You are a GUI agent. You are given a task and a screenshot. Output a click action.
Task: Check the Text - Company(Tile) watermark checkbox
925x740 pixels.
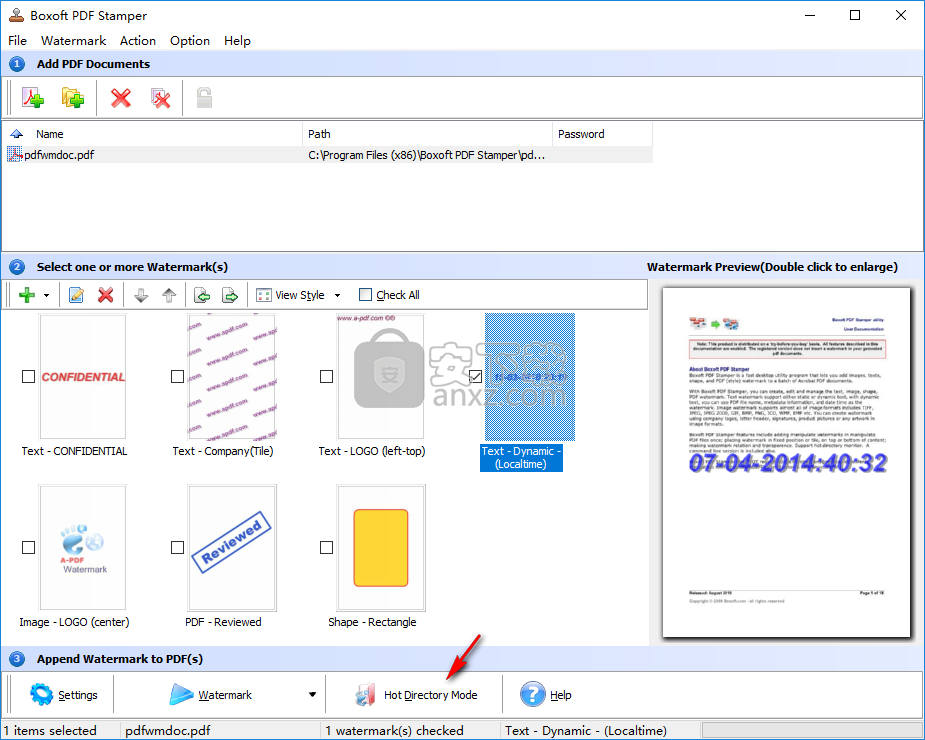pyautogui.click(x=177, y=376)
